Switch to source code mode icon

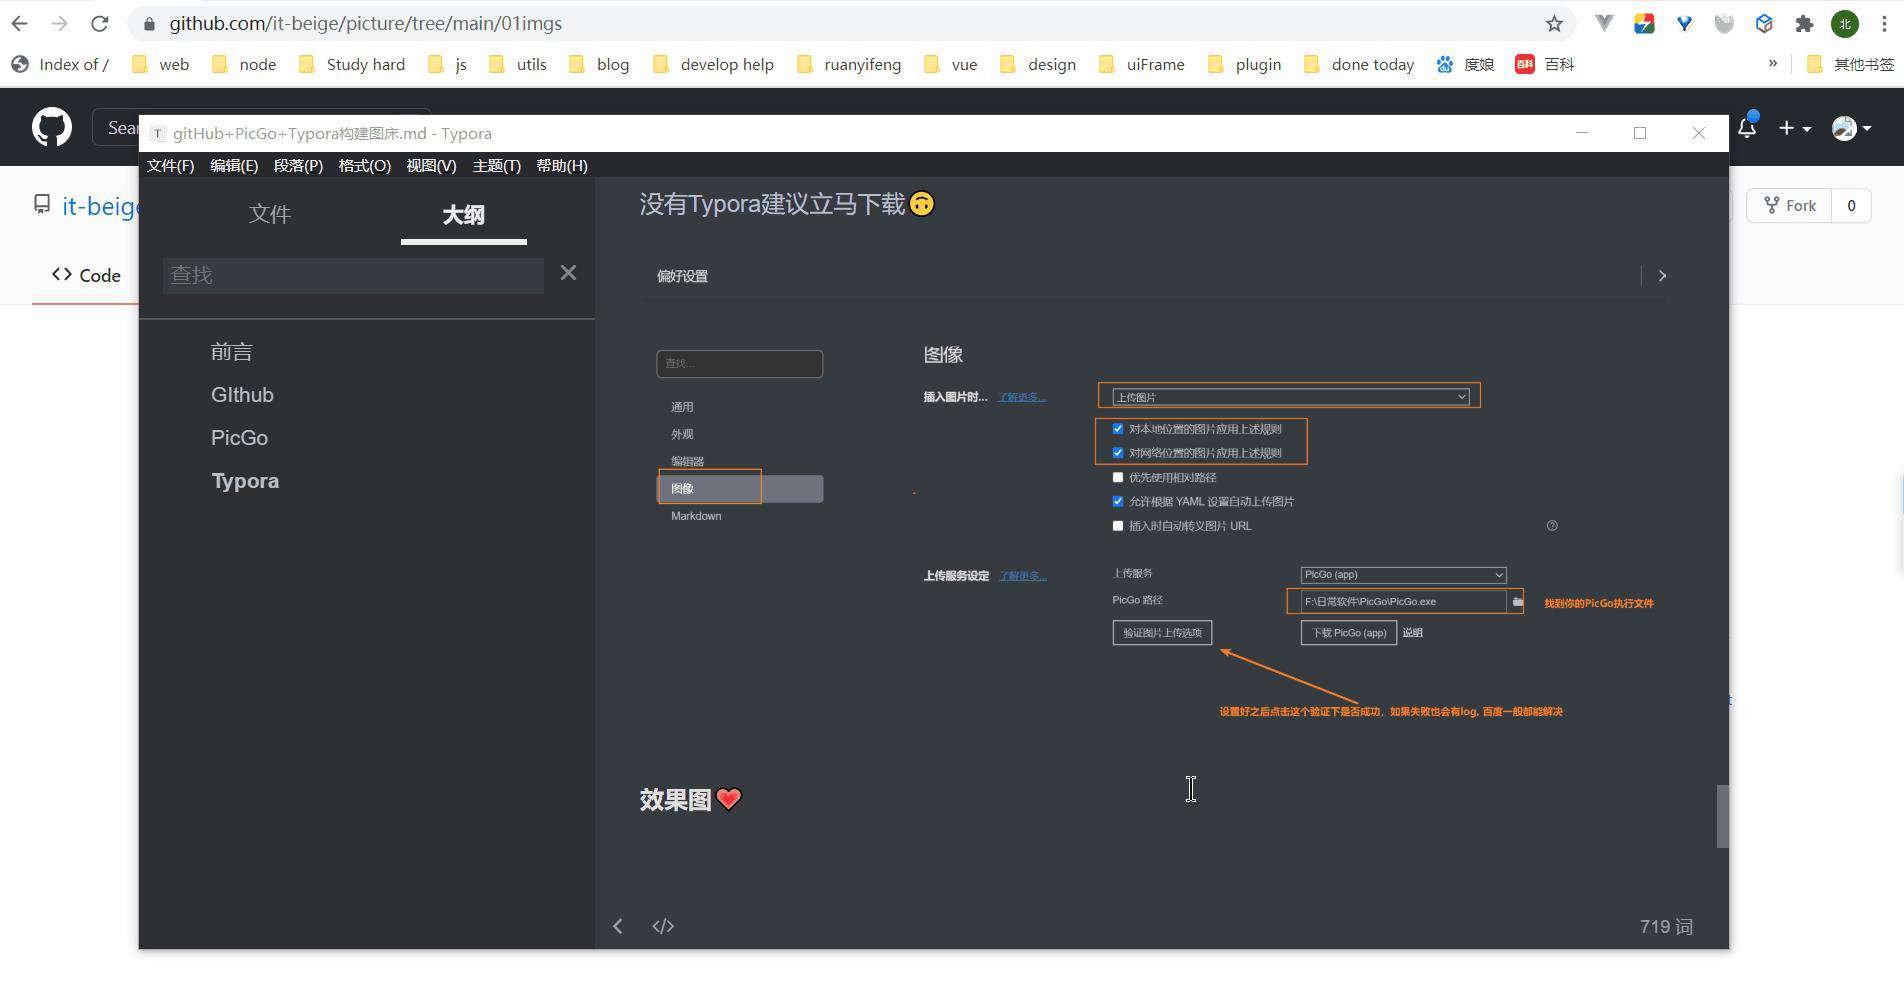pyautogui.click(x=663, y=926)
